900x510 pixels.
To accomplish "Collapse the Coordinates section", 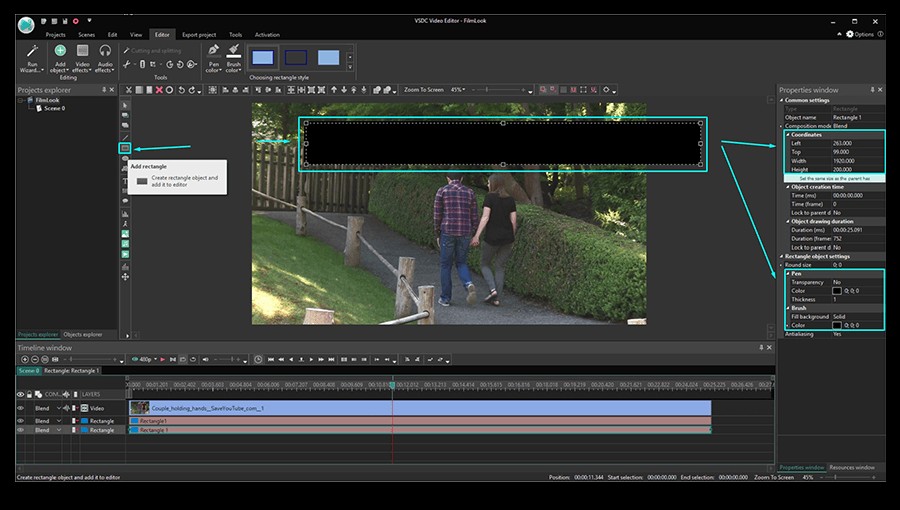I will pos(788,135).
